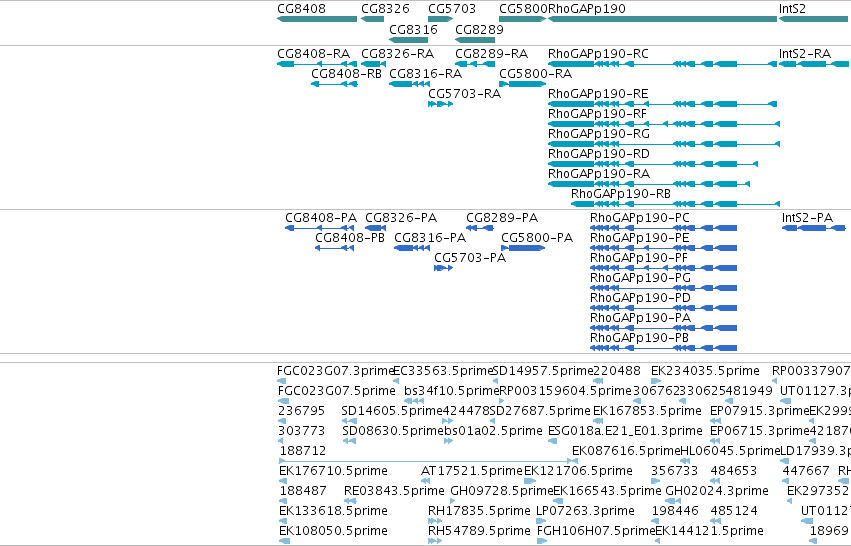The width and height of the screenshot is (851, 546).
Task: Click protein CG8408-PB
Action: pos(334,248)
